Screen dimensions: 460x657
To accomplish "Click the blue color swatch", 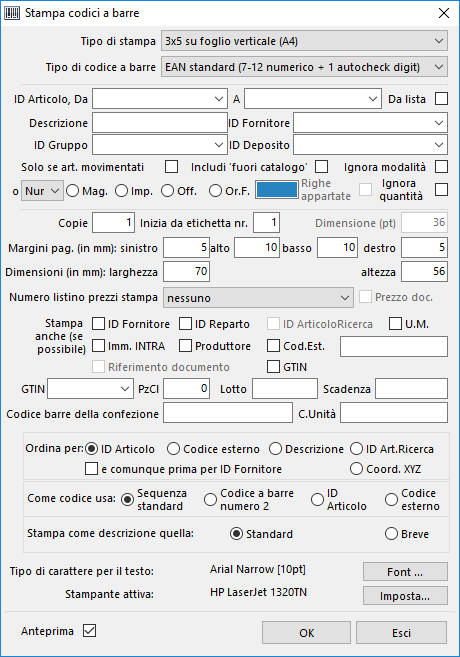I will point(277,190).
